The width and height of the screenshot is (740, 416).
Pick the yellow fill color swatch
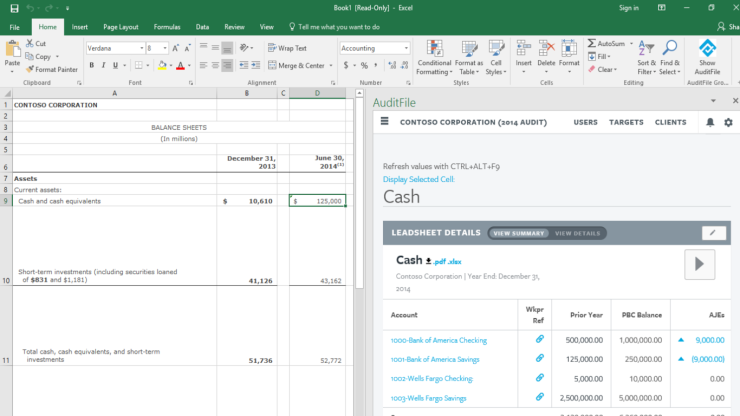tap(162, 66)
